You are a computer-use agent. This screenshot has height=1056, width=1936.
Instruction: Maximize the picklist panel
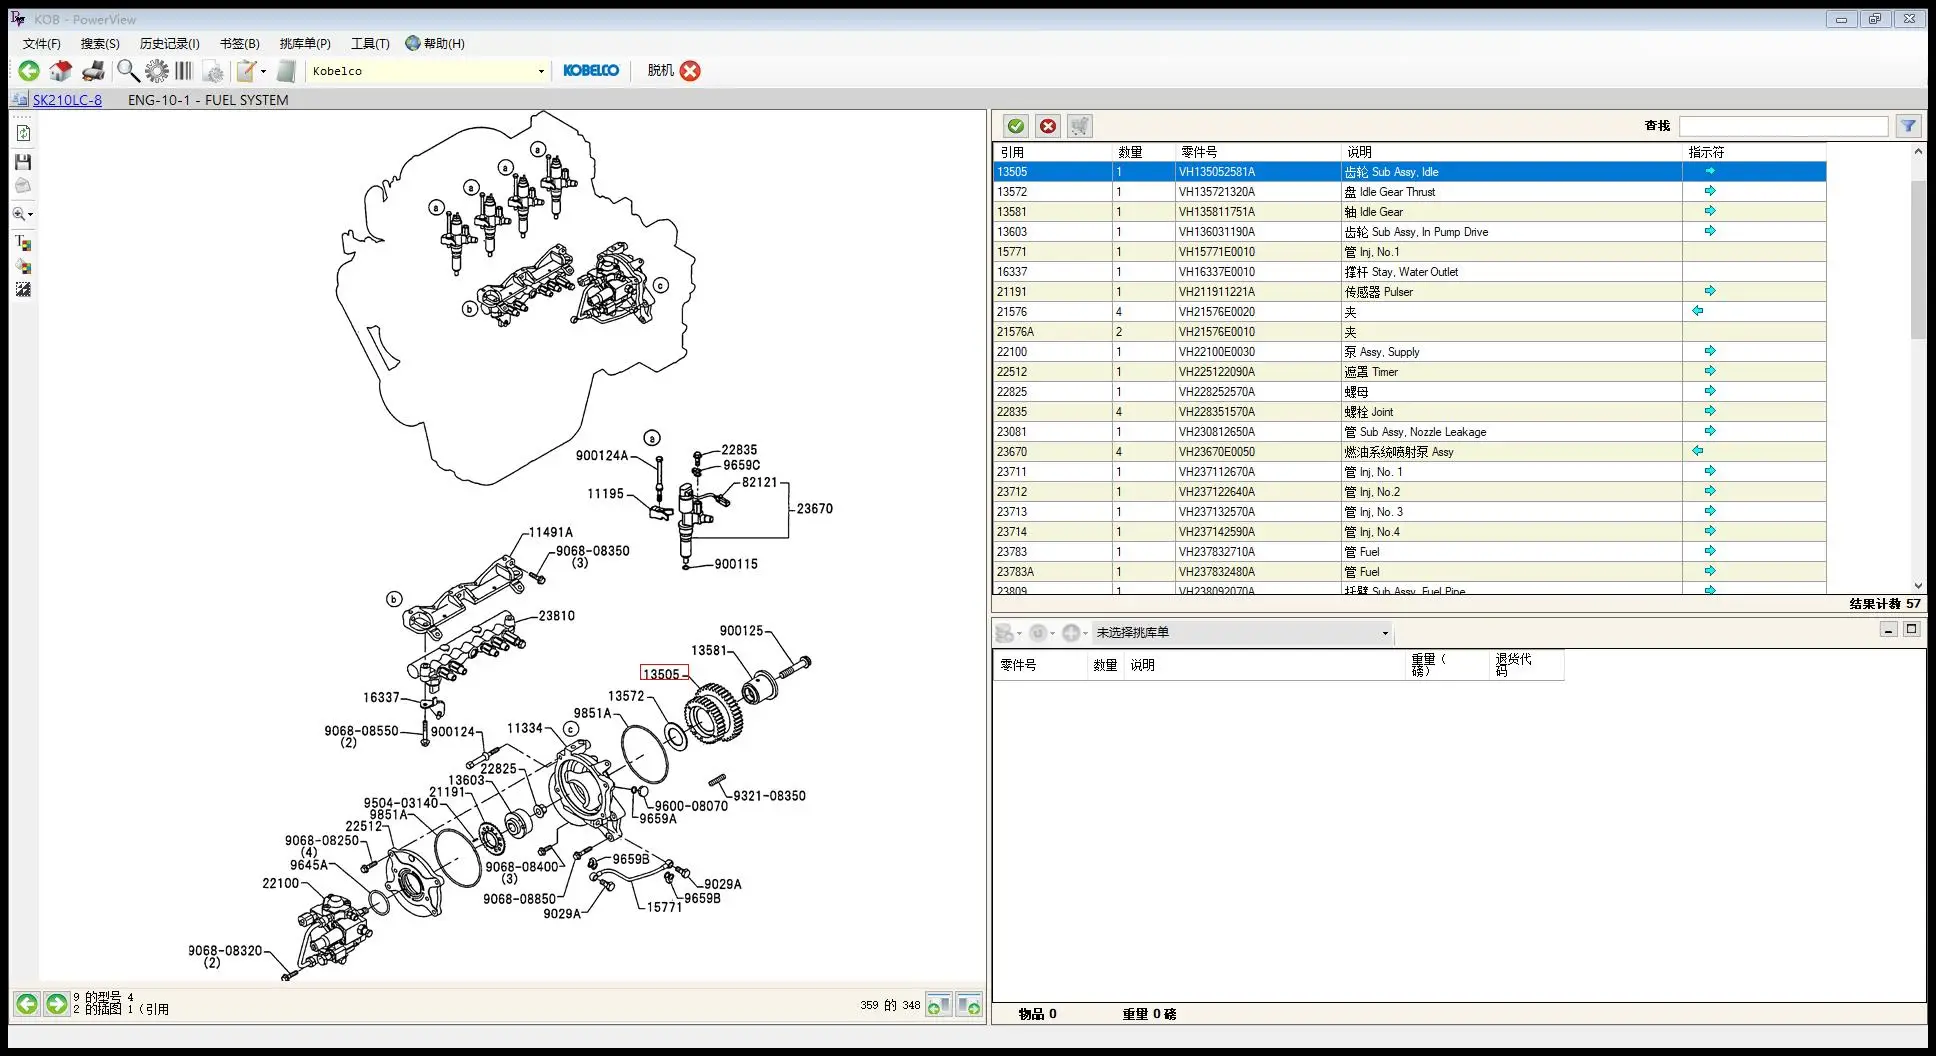point(1911,630)
